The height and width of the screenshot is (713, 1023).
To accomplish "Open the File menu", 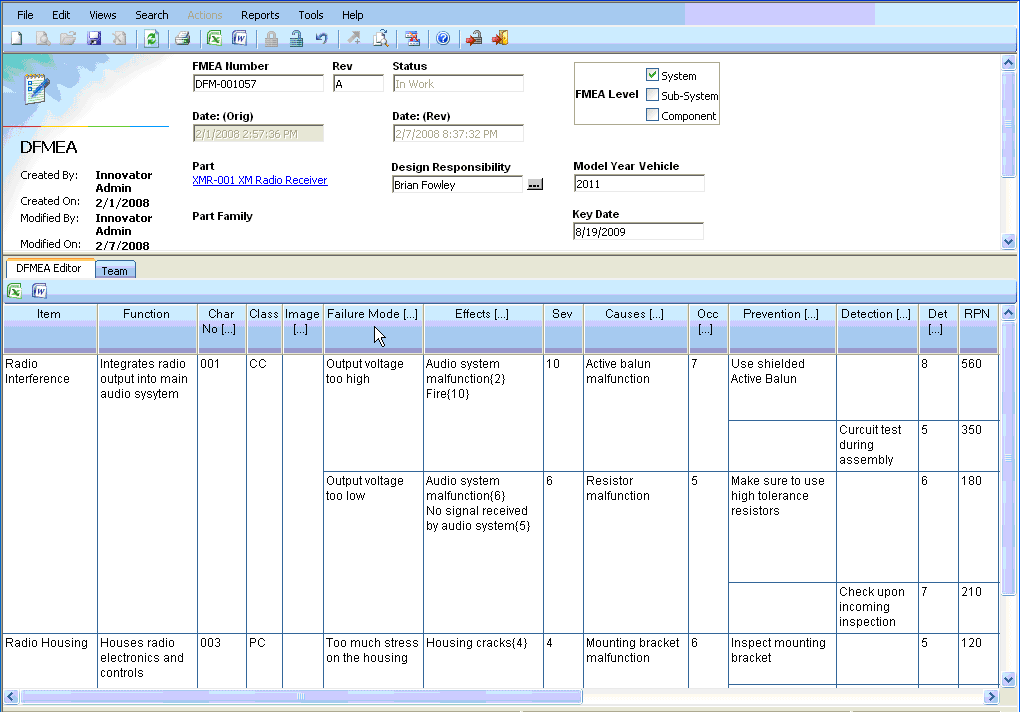I will 25,15.
